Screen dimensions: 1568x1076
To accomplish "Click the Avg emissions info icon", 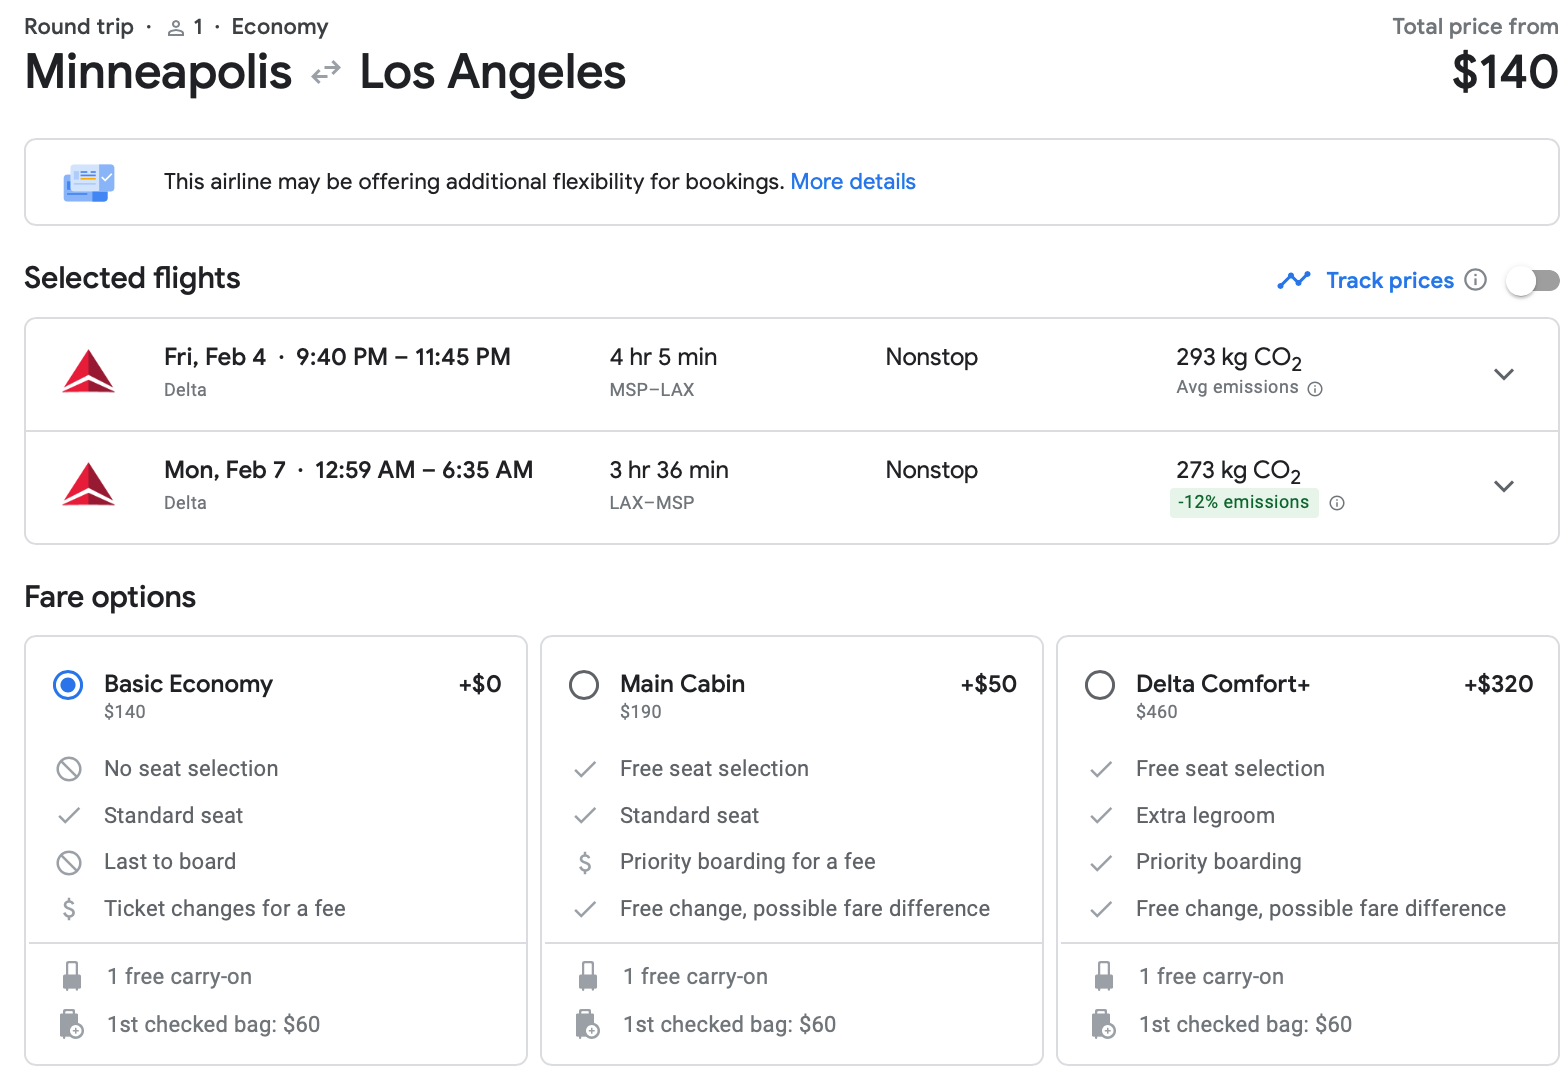I will (x=1315, y=389).
